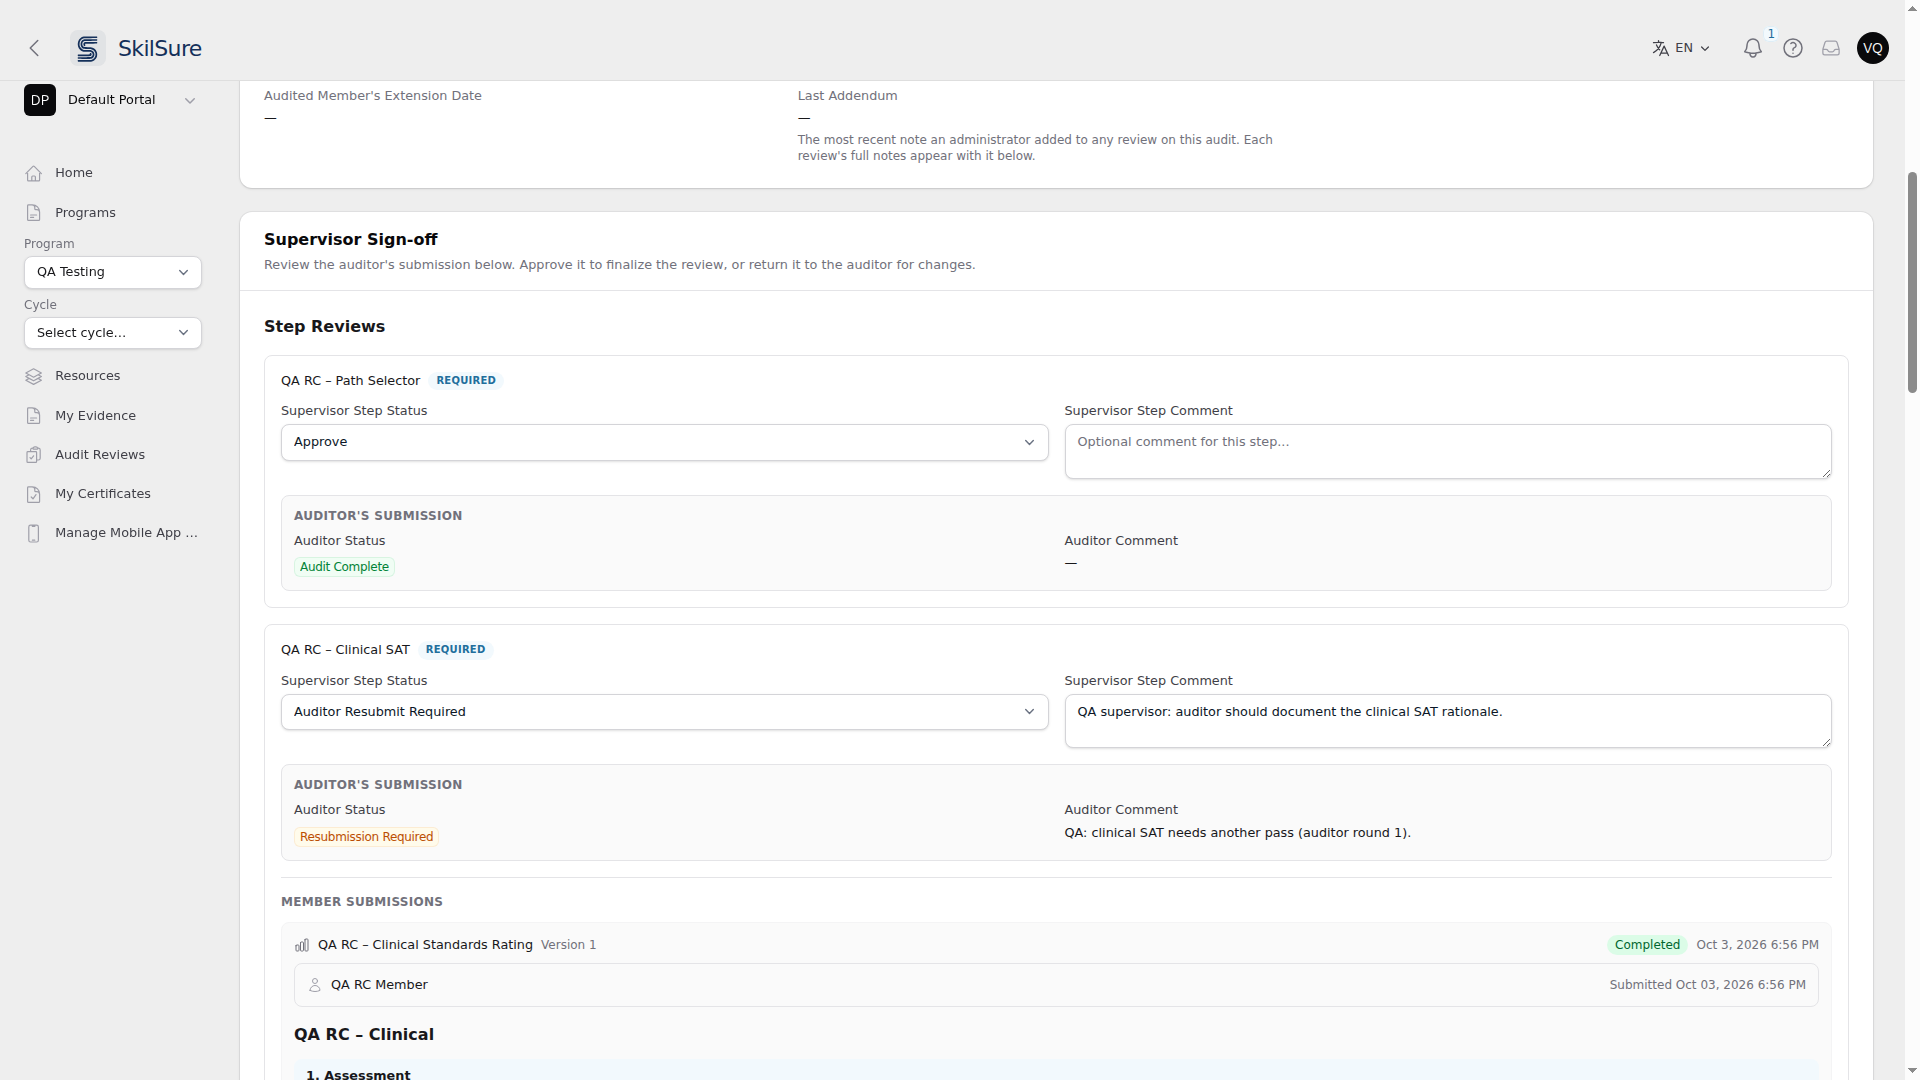Open Path Selector supervisor status dropdown
Image resolution: width=1920 pixels, height=1080 pixels.
664,442
